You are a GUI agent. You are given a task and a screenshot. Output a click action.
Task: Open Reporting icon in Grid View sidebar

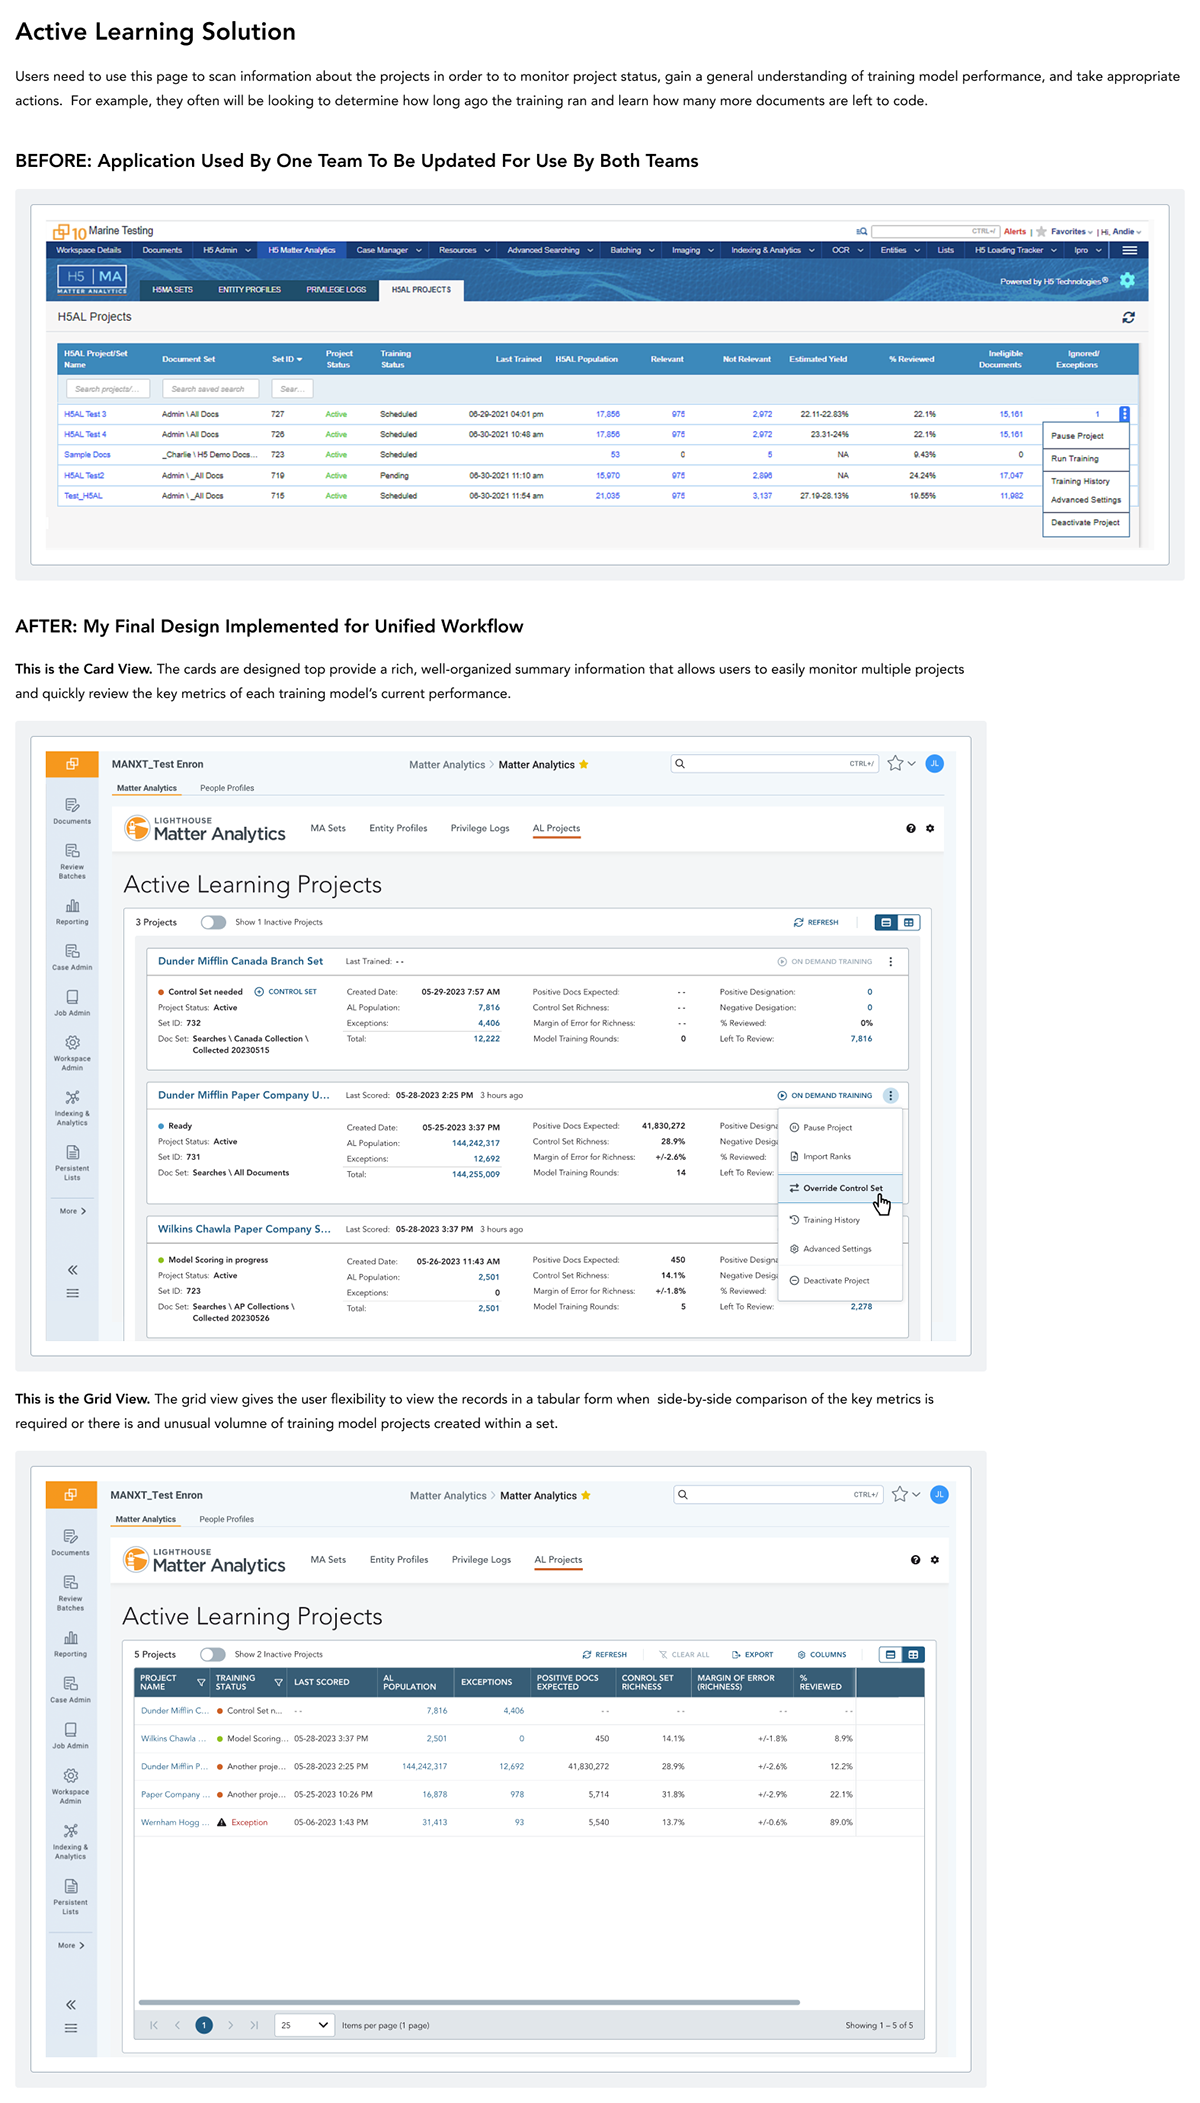pos(70,1644)
